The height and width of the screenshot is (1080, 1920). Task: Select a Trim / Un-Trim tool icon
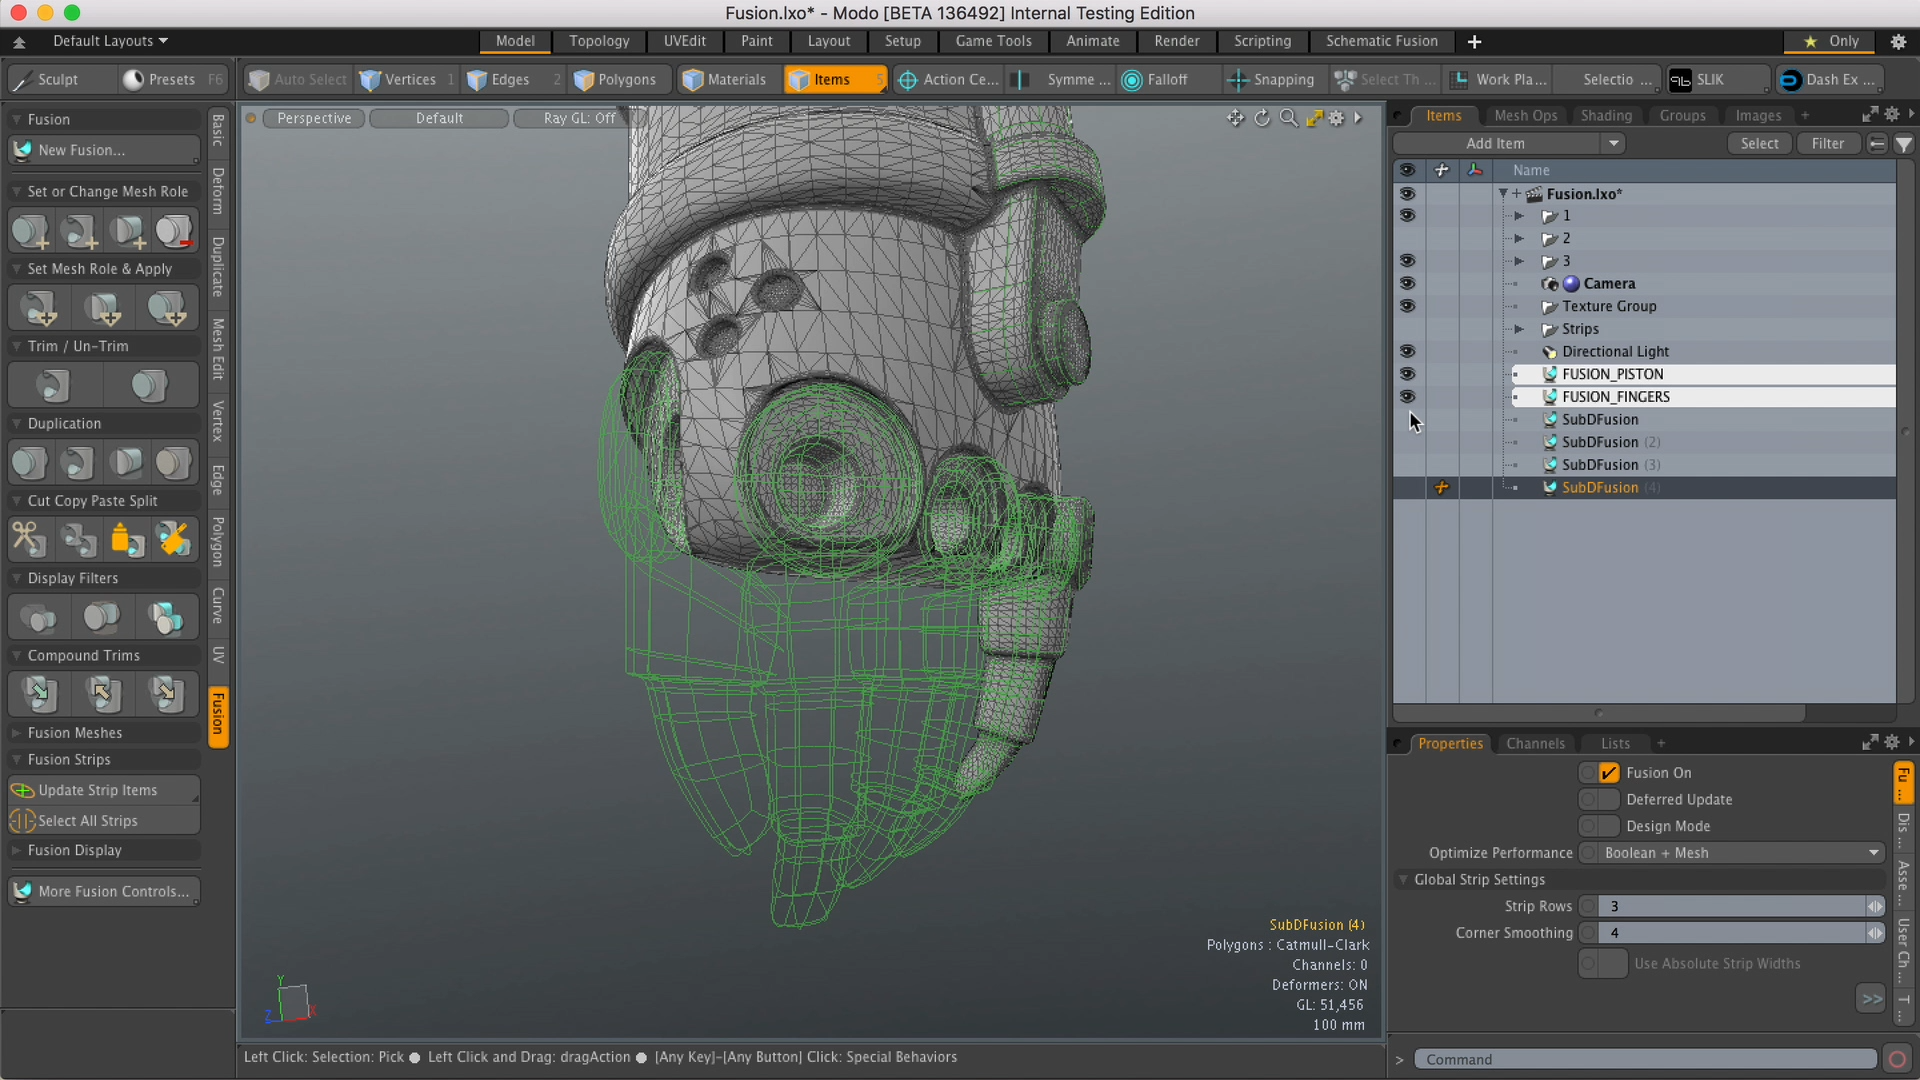coord(54,385)
